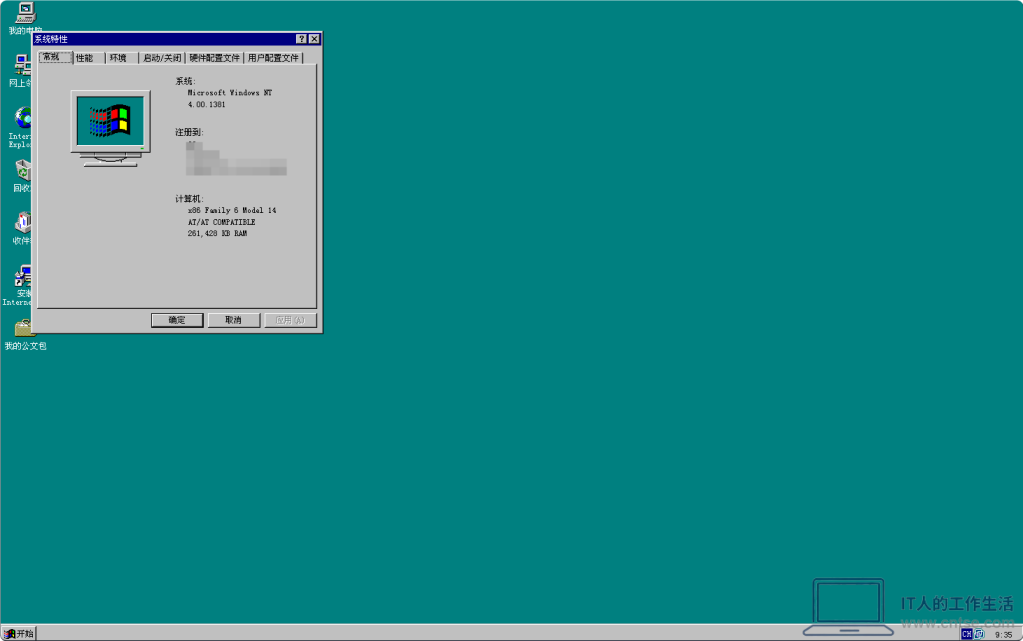The width and height of the screenshot is (1023, 641).
Task: Open the 用户配置文件 tab
Action: tap(273, 58)
